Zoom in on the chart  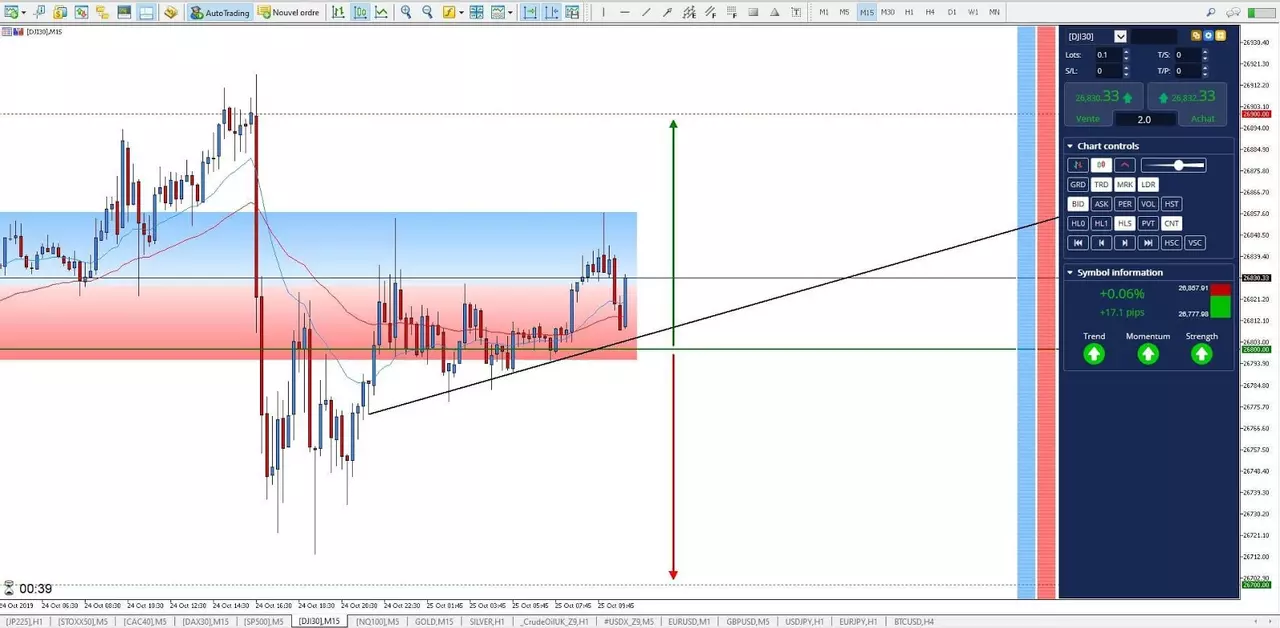point(405,12)
